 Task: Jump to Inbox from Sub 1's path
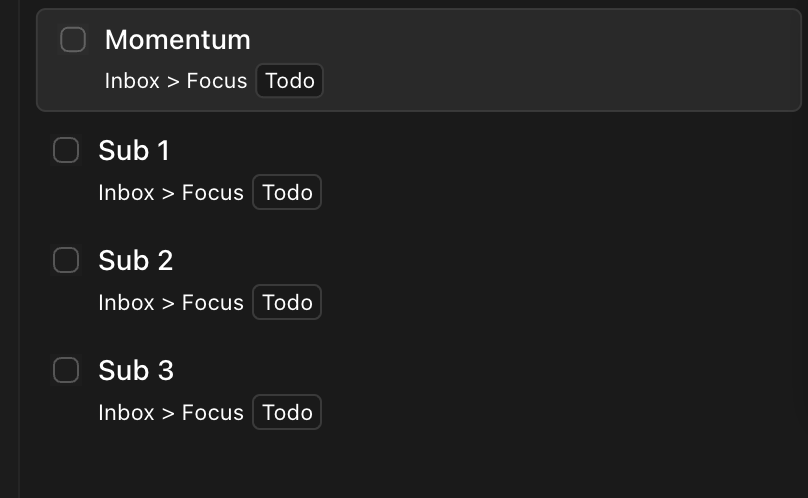coord(126,193)
